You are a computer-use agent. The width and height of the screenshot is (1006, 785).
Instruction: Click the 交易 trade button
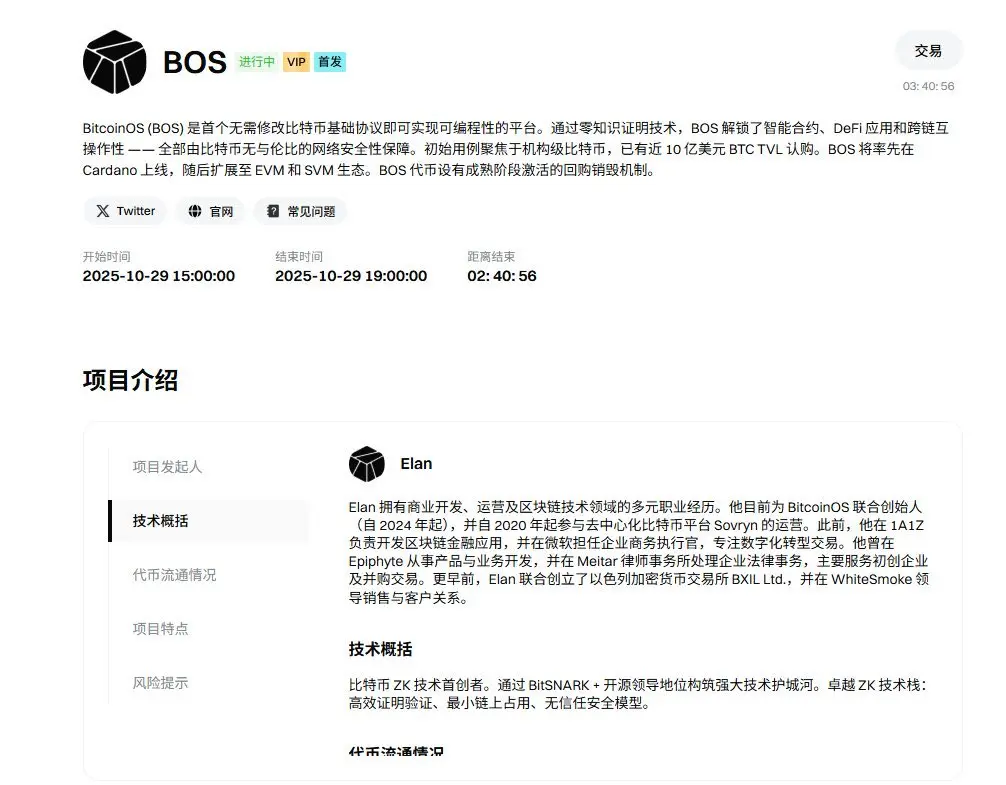click(x=928, y=51)
